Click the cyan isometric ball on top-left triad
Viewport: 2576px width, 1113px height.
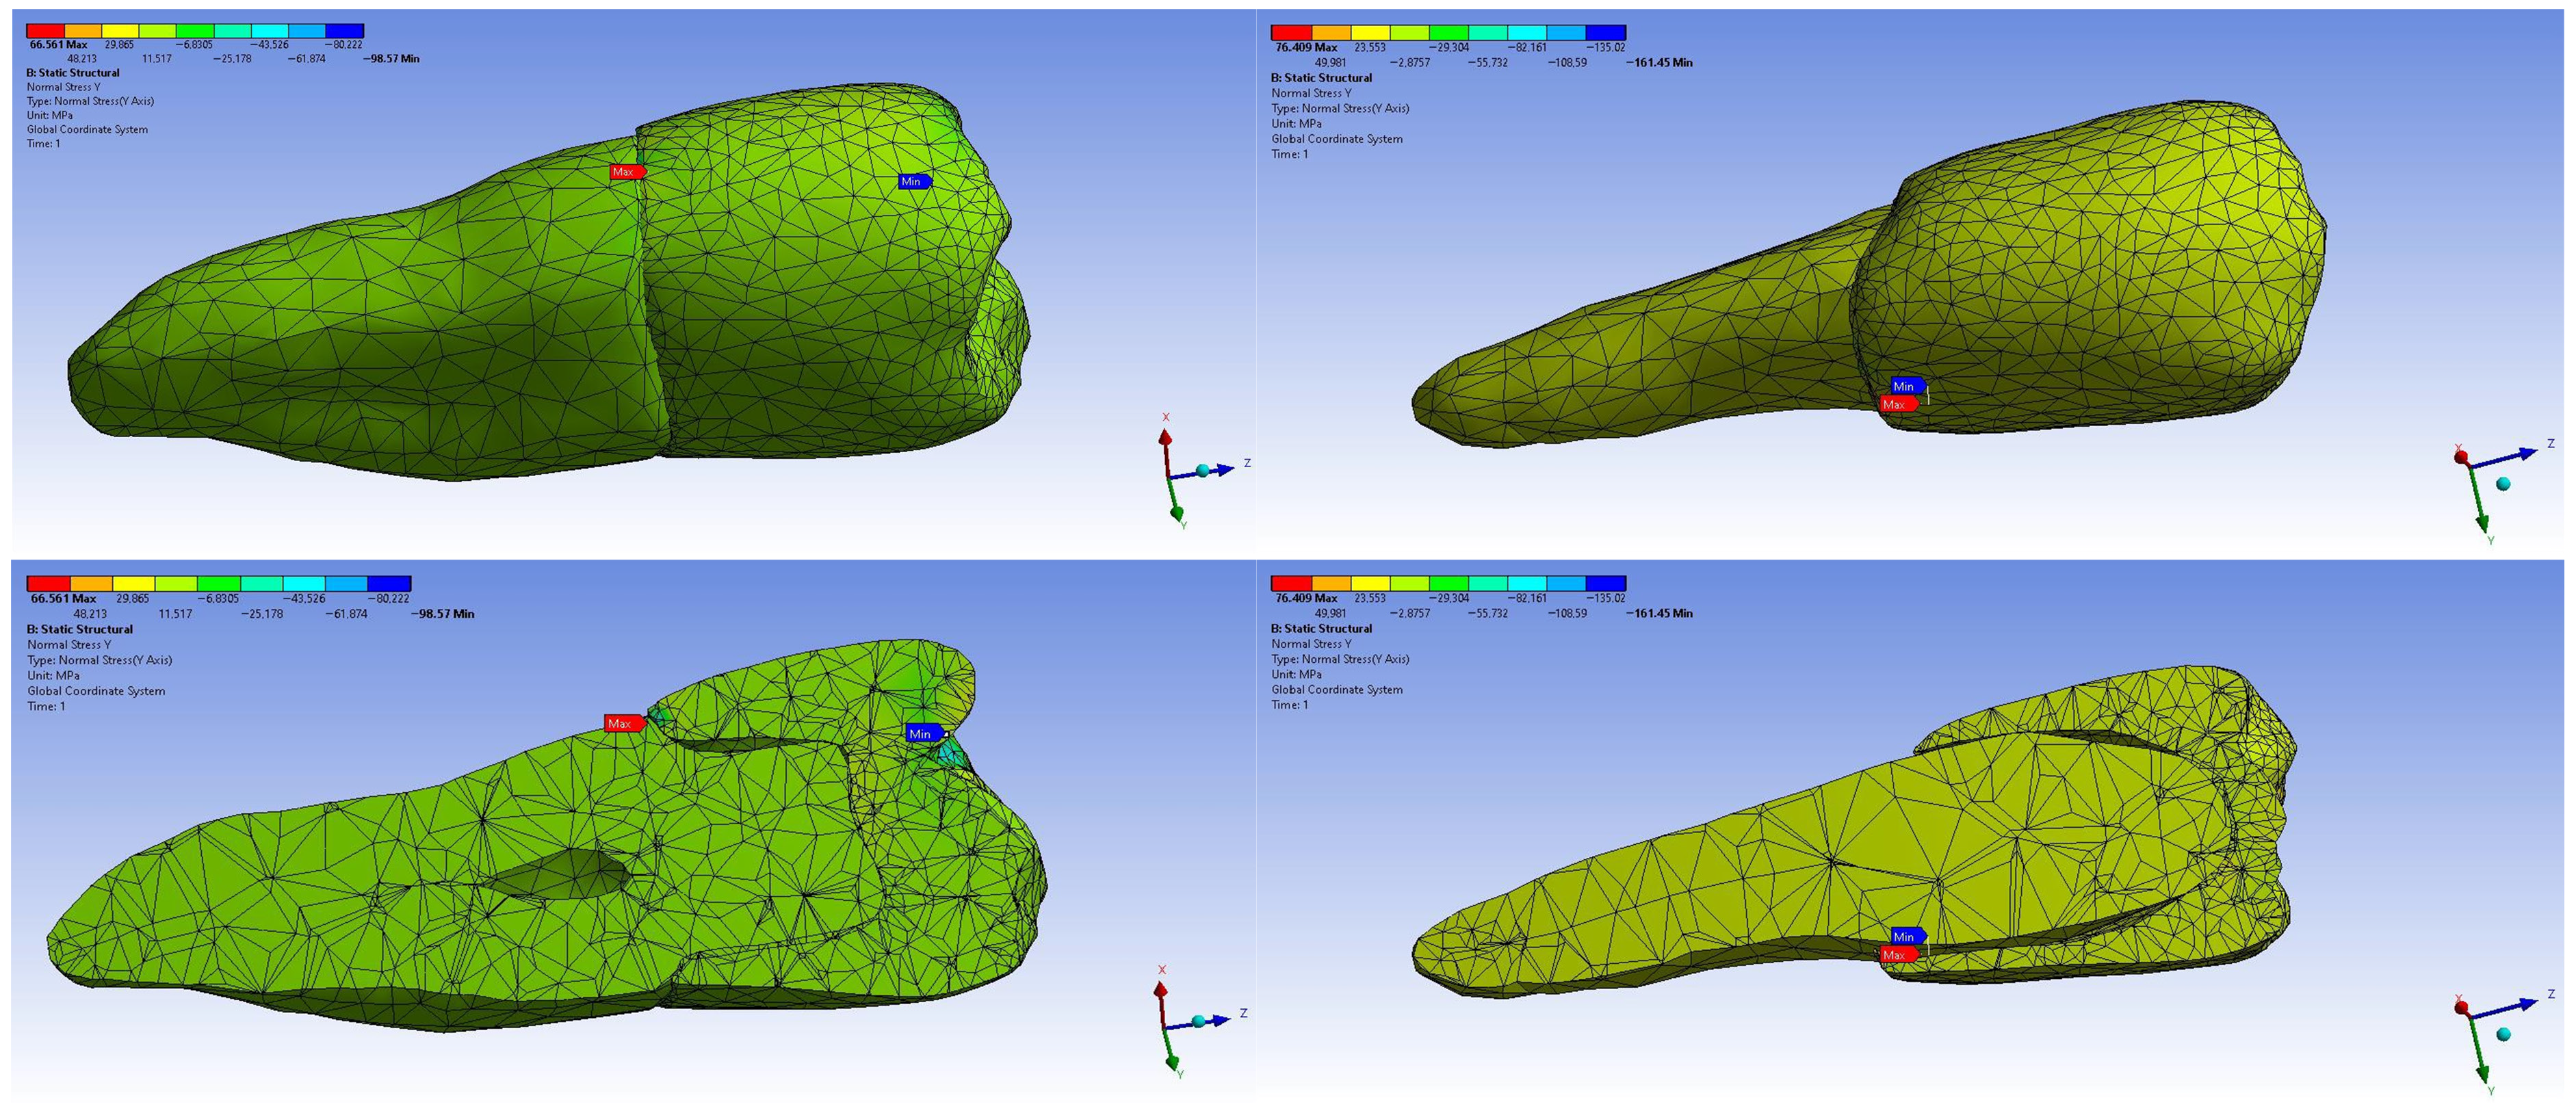(1203, 470)
